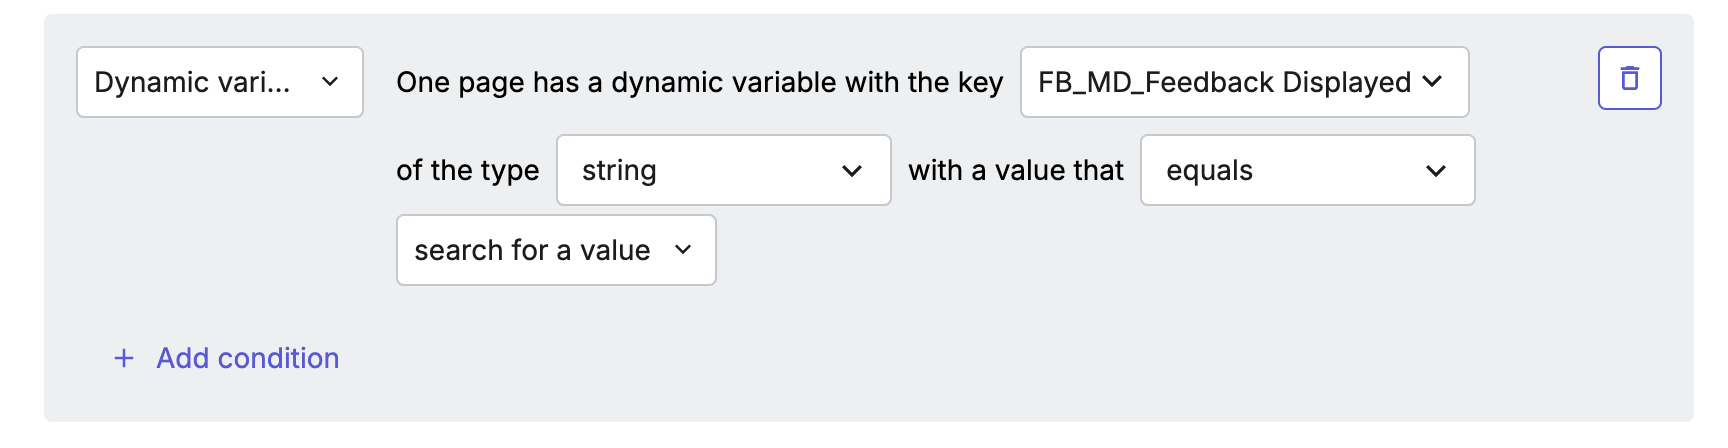Click the chevron next to FB_MD_Feedback Displayed
Image resolution: width=1728 pixels, height=448 pixels.
pyautogui.click(x=1433, y=82)
